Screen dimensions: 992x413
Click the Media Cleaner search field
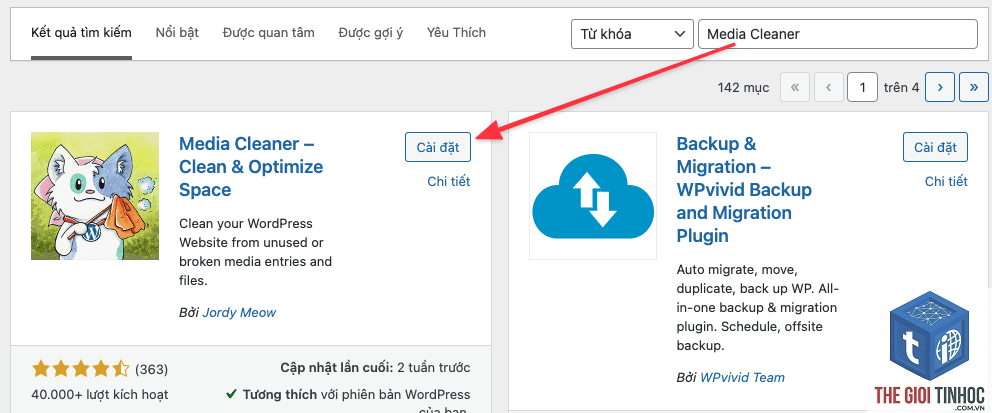coord(838,34)
